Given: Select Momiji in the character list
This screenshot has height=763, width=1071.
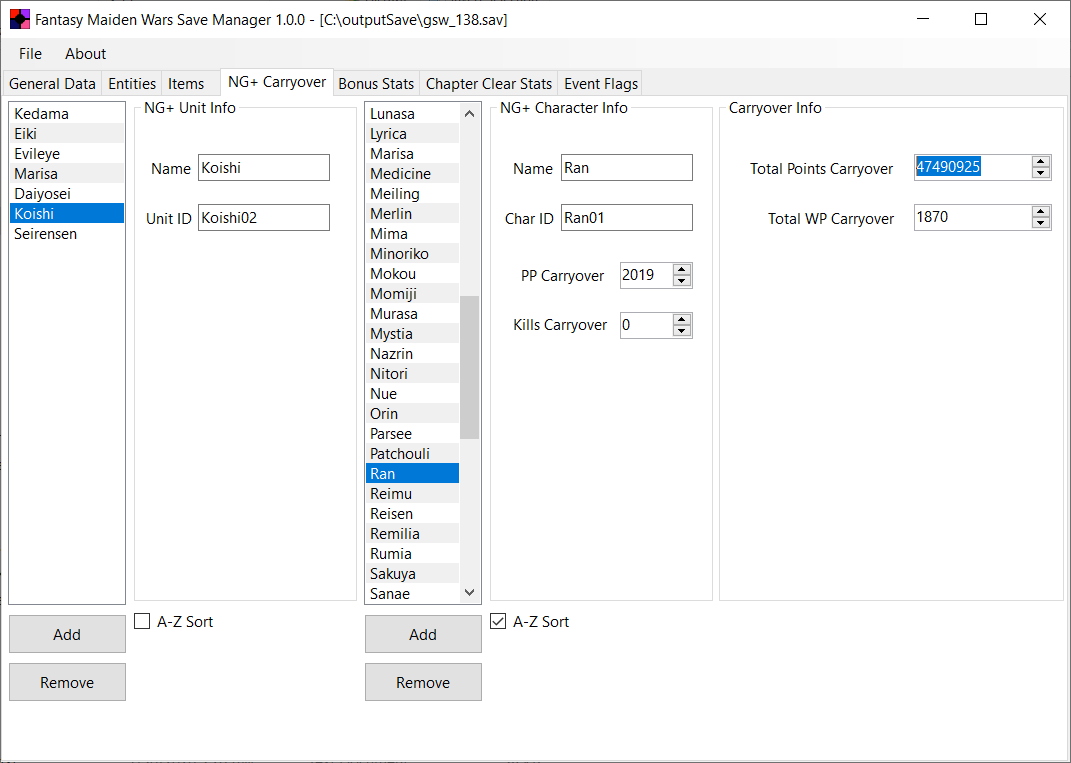Looking at the screenshot, I should [413, 294].
